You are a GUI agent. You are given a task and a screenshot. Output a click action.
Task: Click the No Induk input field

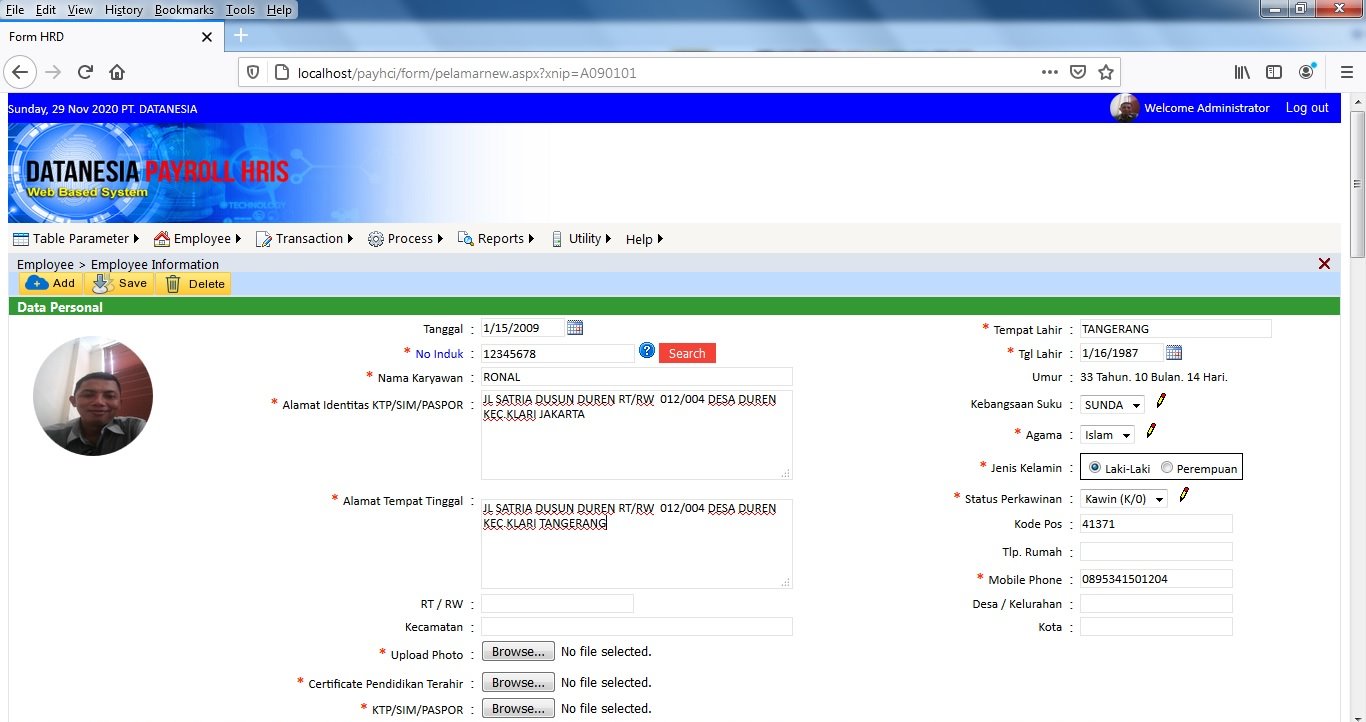558,353
